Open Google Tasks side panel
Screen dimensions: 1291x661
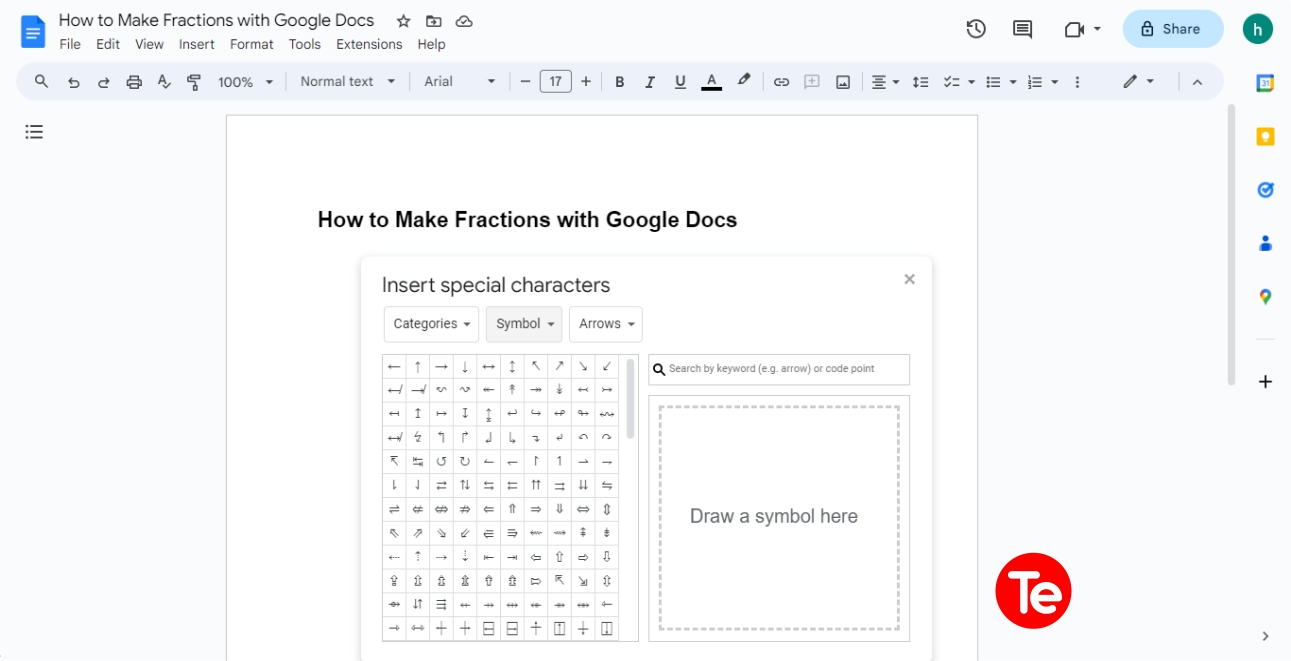click(x=1265, y=190)
